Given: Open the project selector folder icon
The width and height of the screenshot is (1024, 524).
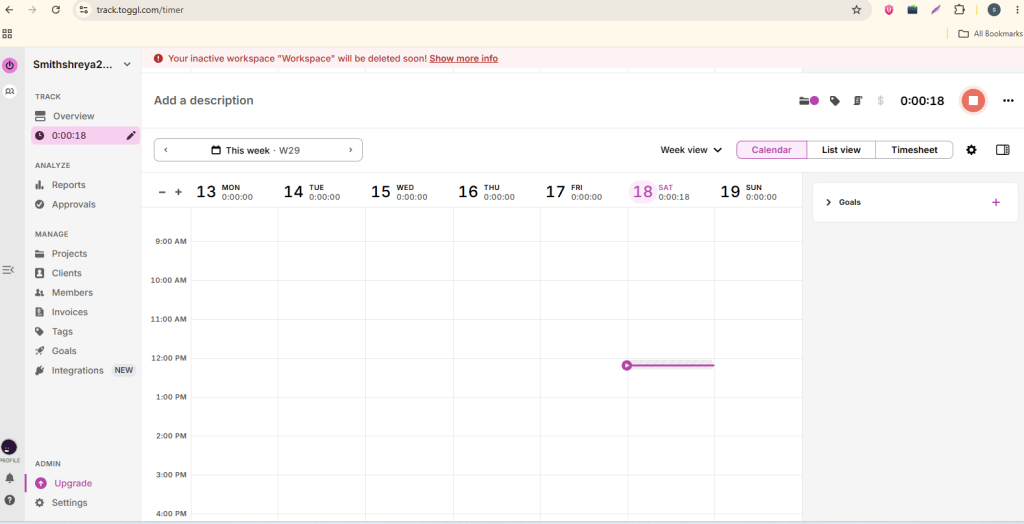Looking at the screenshot, I should (x=809, y=101).
